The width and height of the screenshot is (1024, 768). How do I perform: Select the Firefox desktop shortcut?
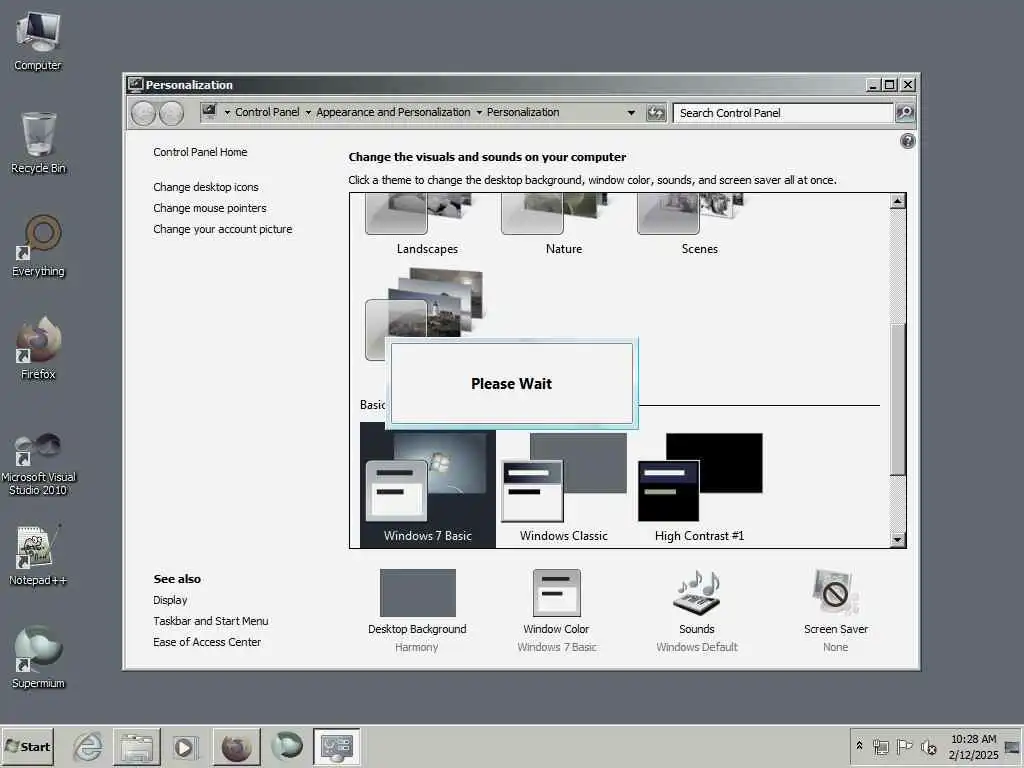click(38, 349)
